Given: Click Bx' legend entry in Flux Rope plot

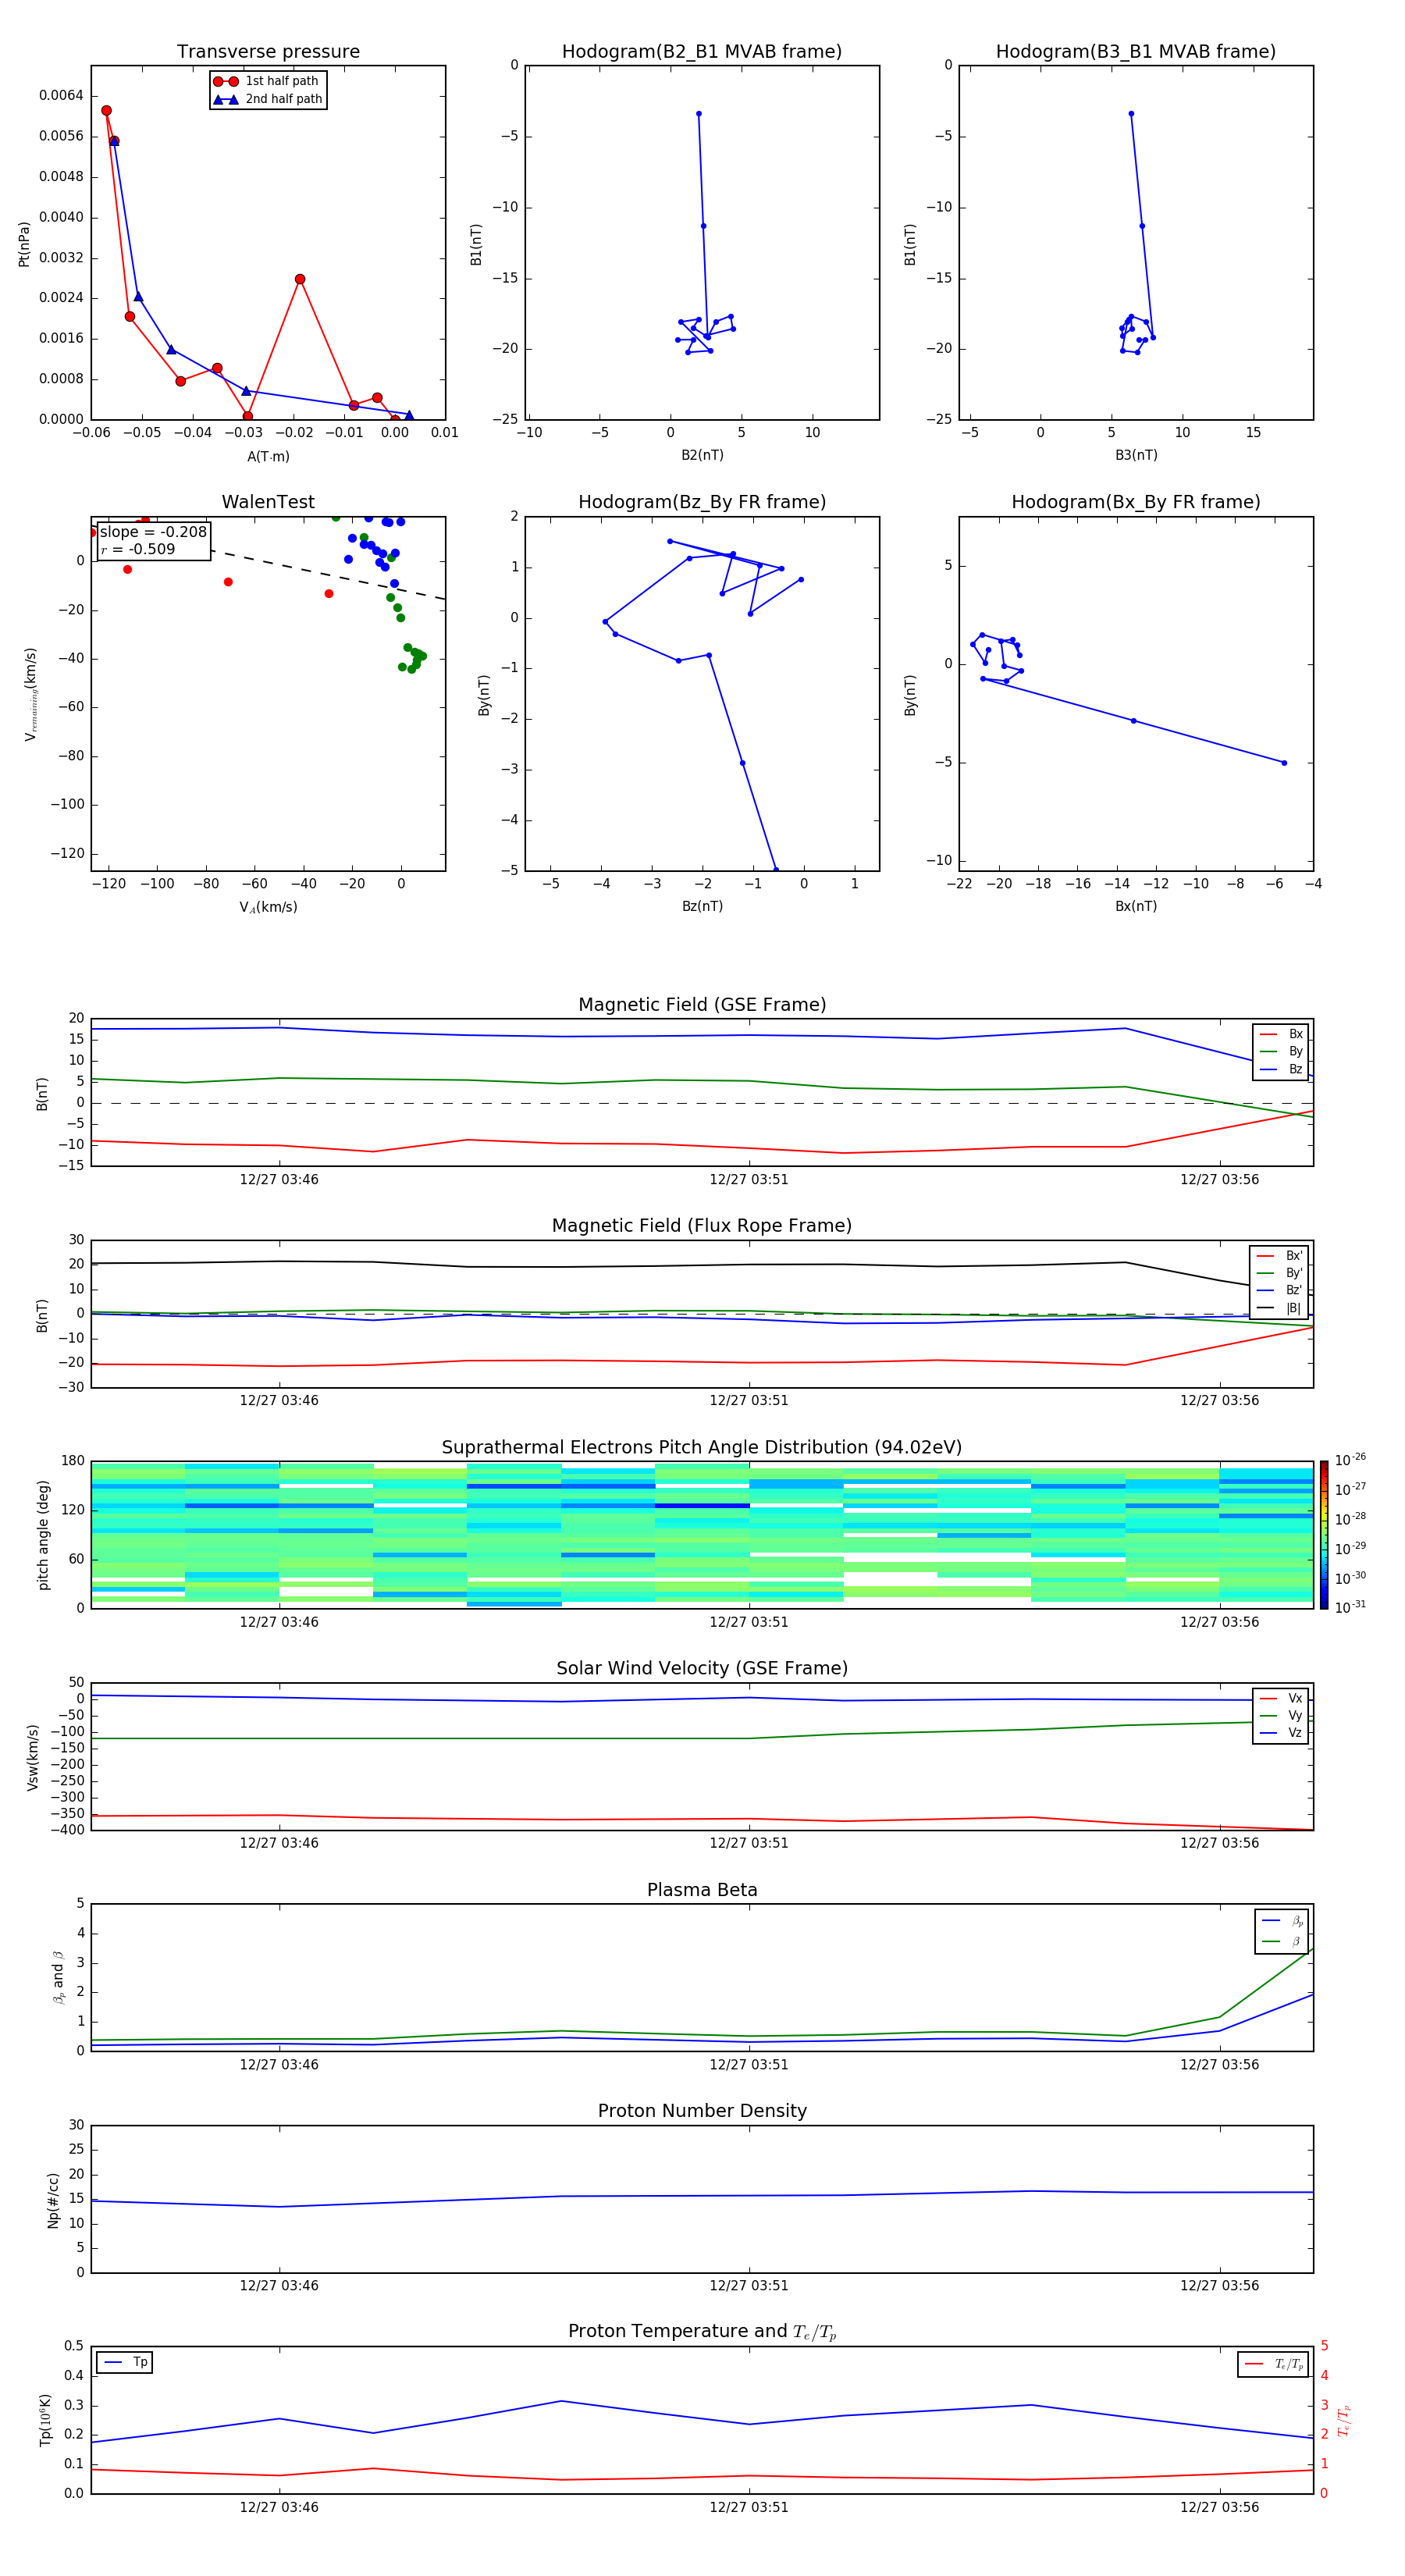Looking at the screenshot, I should click(x=1279, y=1256).
